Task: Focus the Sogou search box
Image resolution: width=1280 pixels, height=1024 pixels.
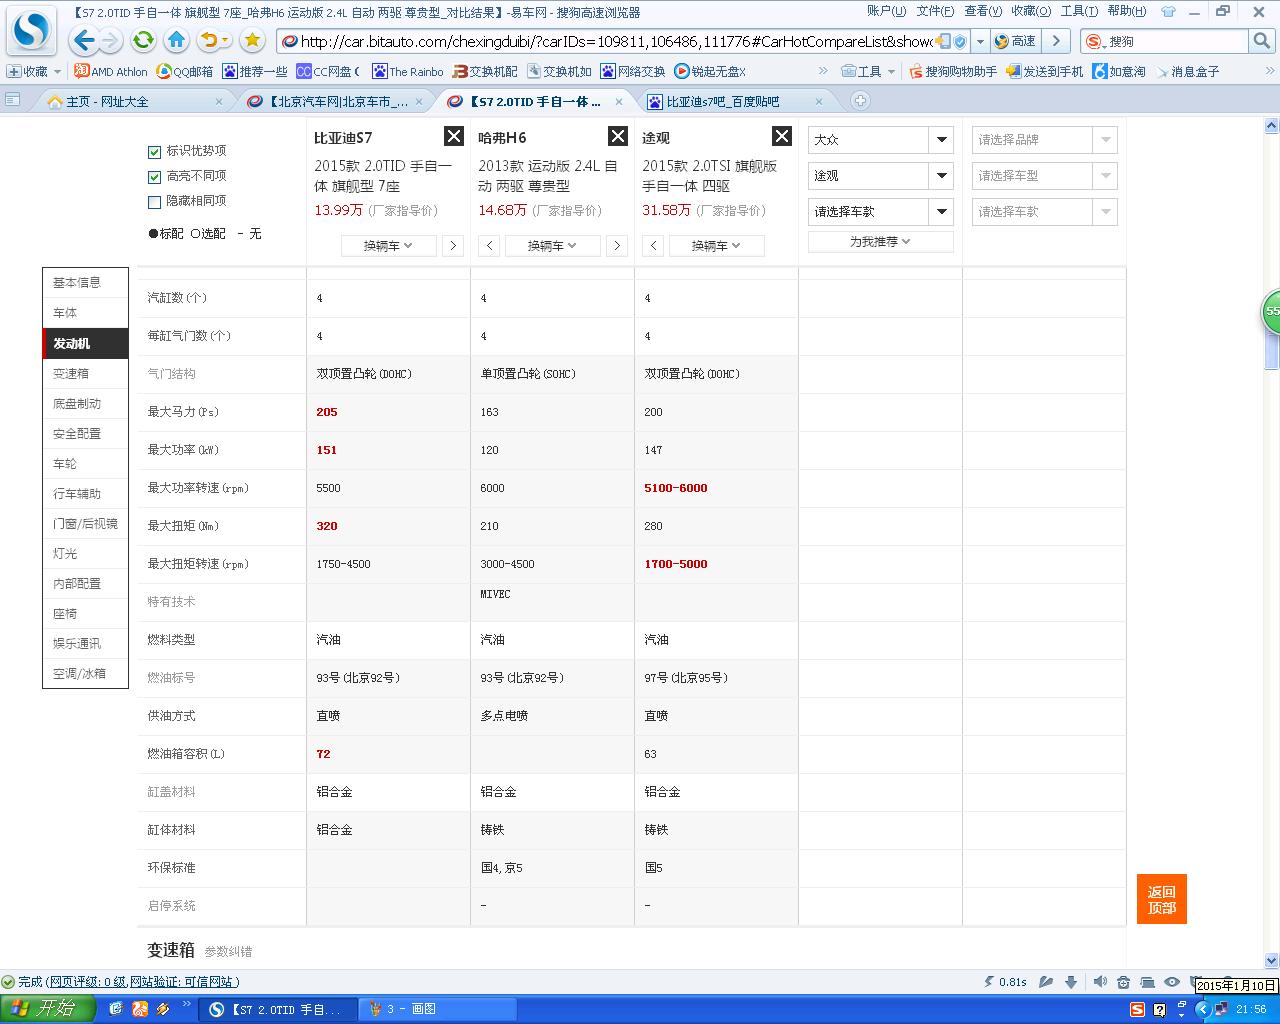Action: [1176, 41]
